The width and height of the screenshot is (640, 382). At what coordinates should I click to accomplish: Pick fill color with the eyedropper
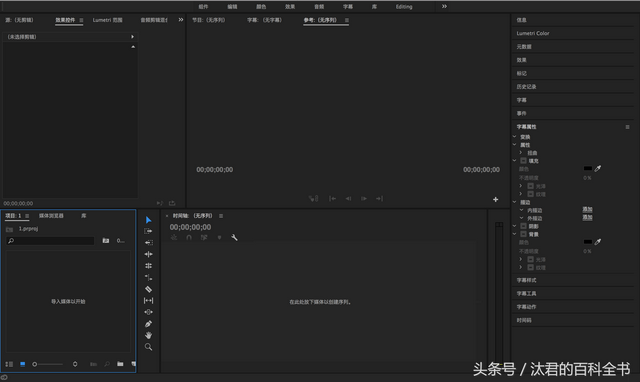click(598, 168)
